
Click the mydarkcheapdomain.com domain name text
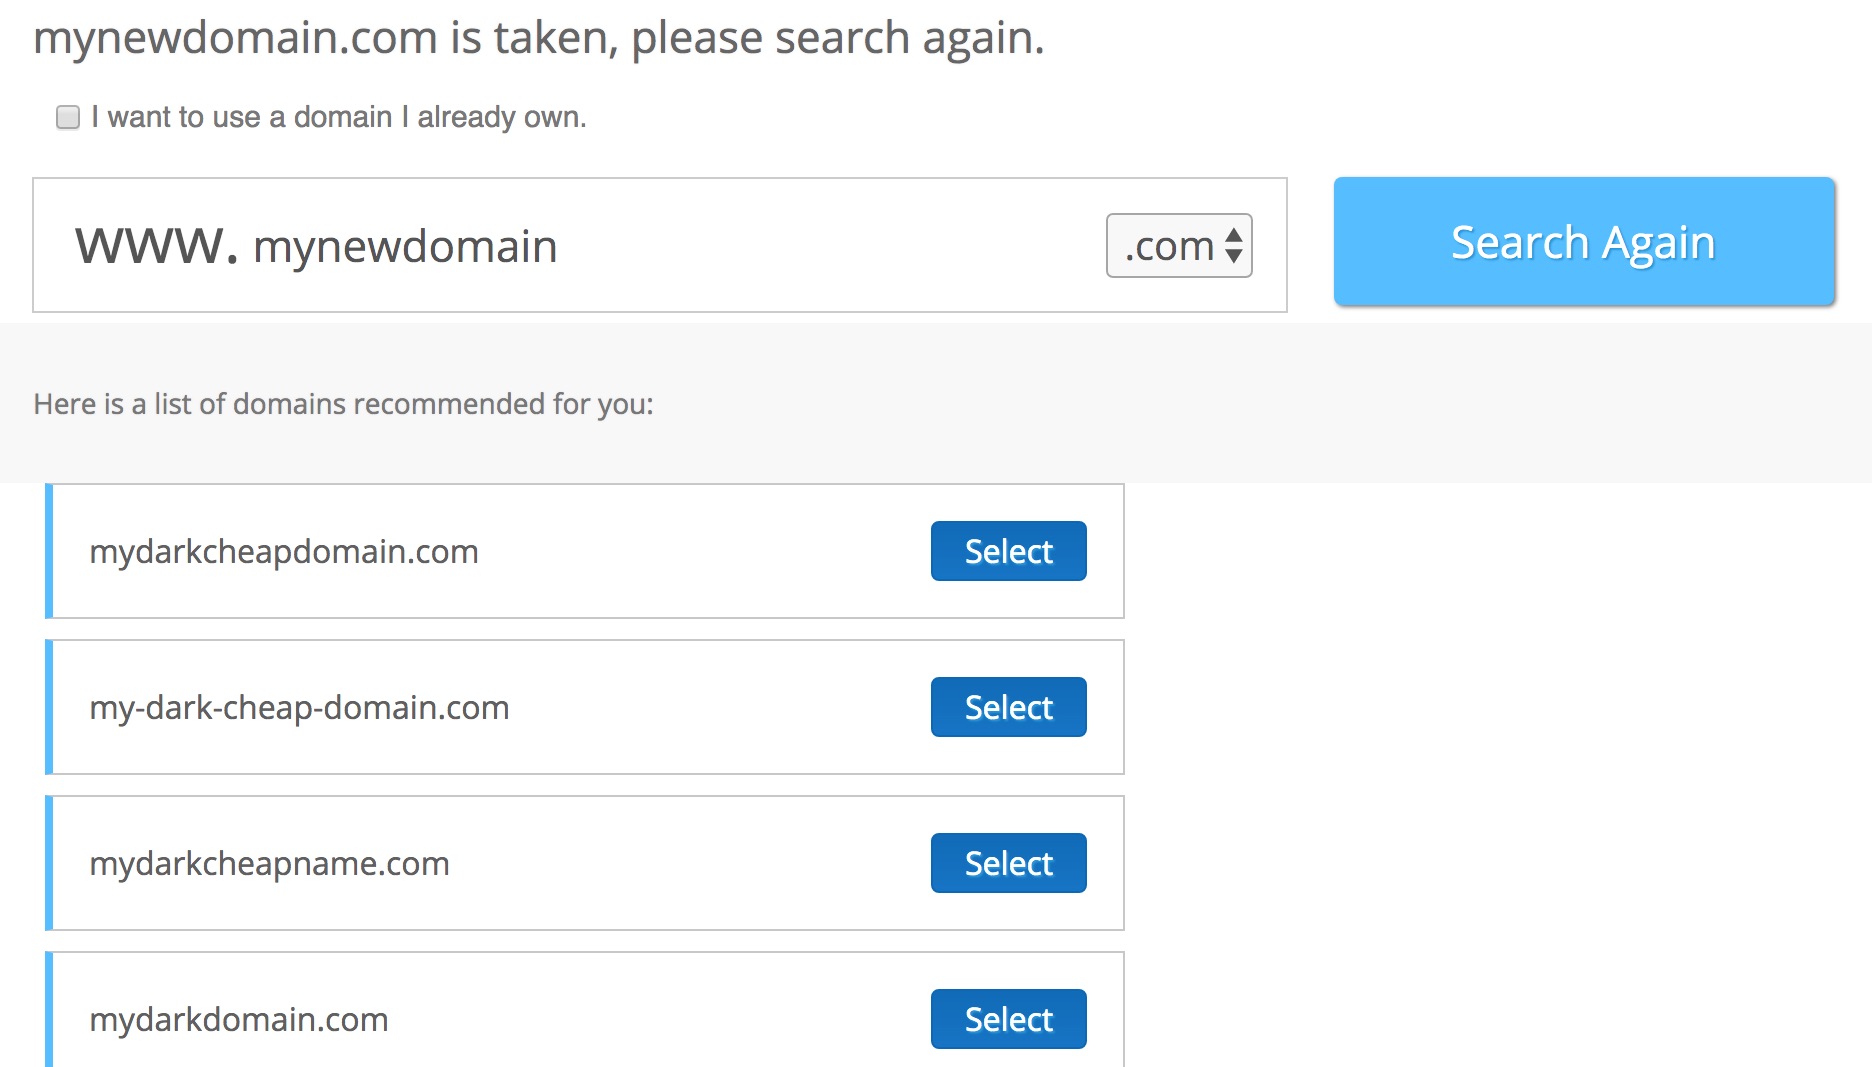pos(283,551)
